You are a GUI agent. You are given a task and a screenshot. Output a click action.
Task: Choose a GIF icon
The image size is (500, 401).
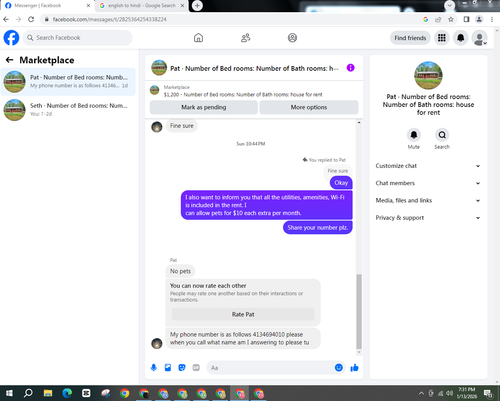coord(196,368)
